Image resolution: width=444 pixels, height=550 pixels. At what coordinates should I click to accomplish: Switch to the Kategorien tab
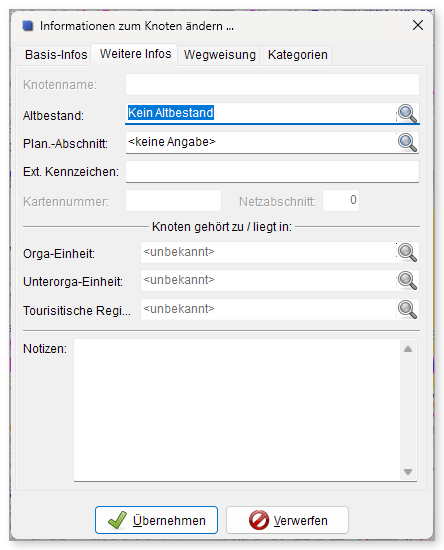pos(297,55)
